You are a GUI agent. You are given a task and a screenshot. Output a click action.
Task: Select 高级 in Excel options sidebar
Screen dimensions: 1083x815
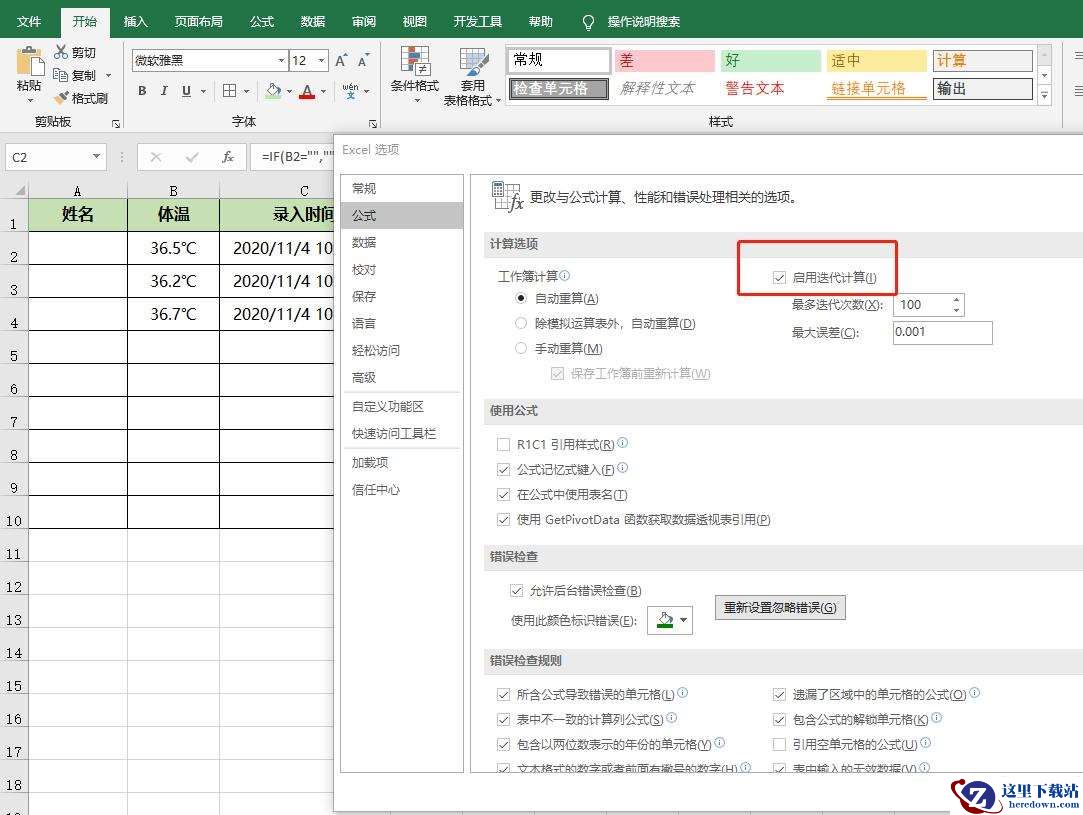point(402,377)
